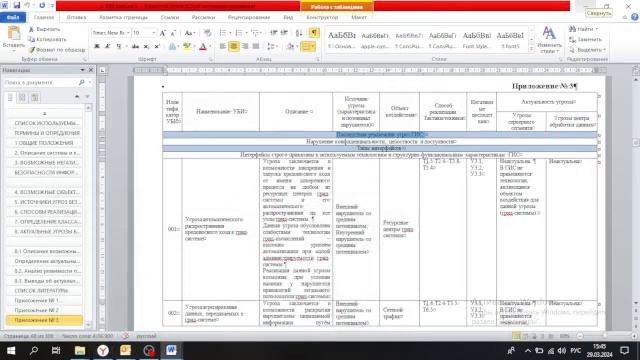Open font color picker

[203, 47]
